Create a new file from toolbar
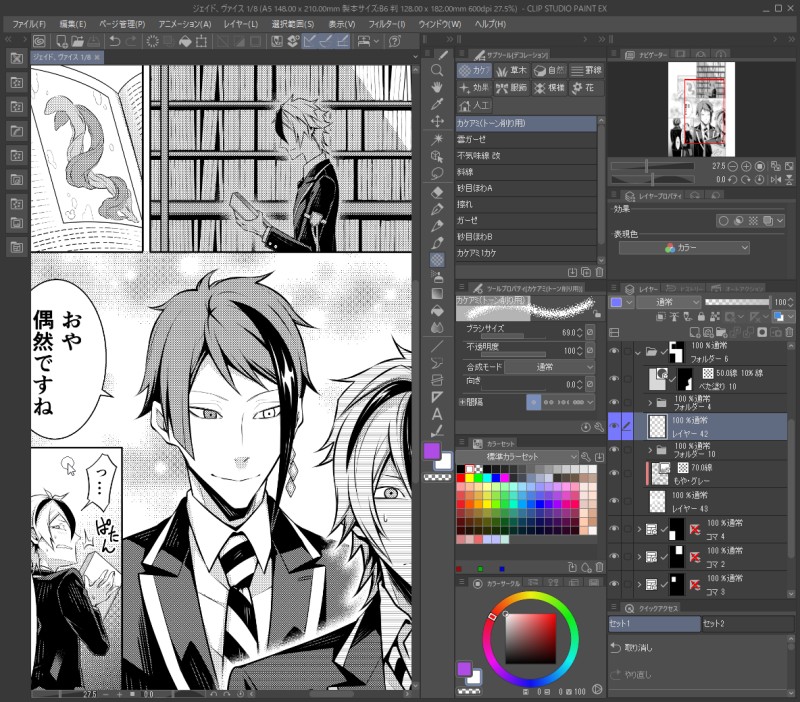The image size is (800, 702). [61, 41]
